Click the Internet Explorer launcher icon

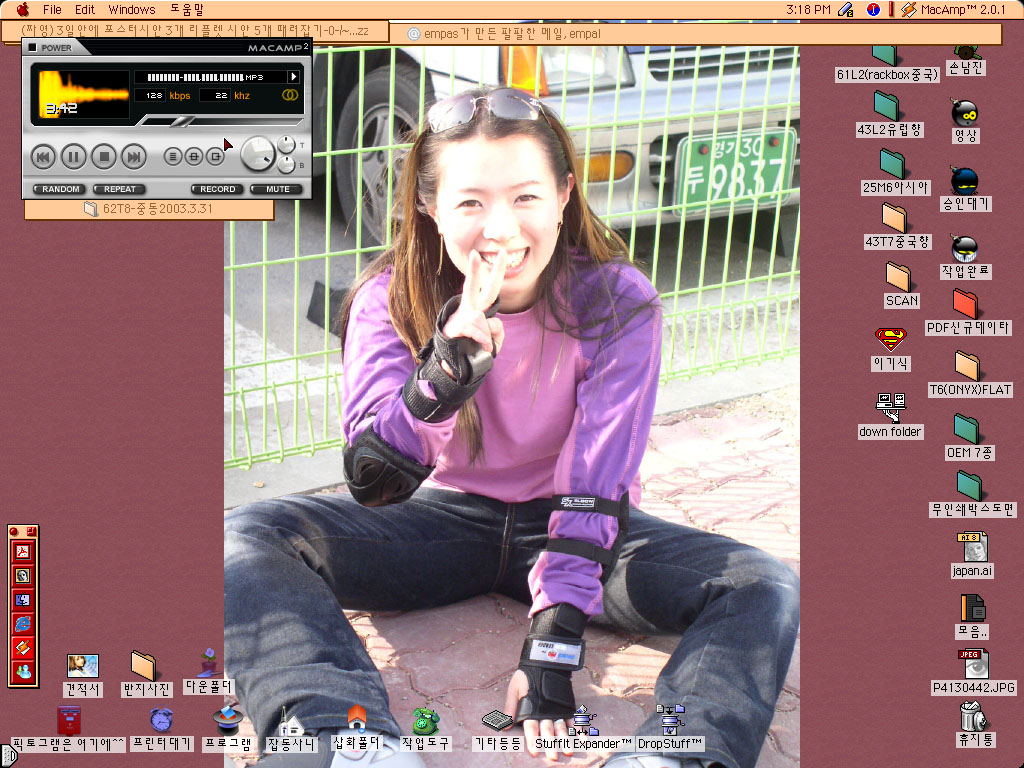(x=22, y=623)
